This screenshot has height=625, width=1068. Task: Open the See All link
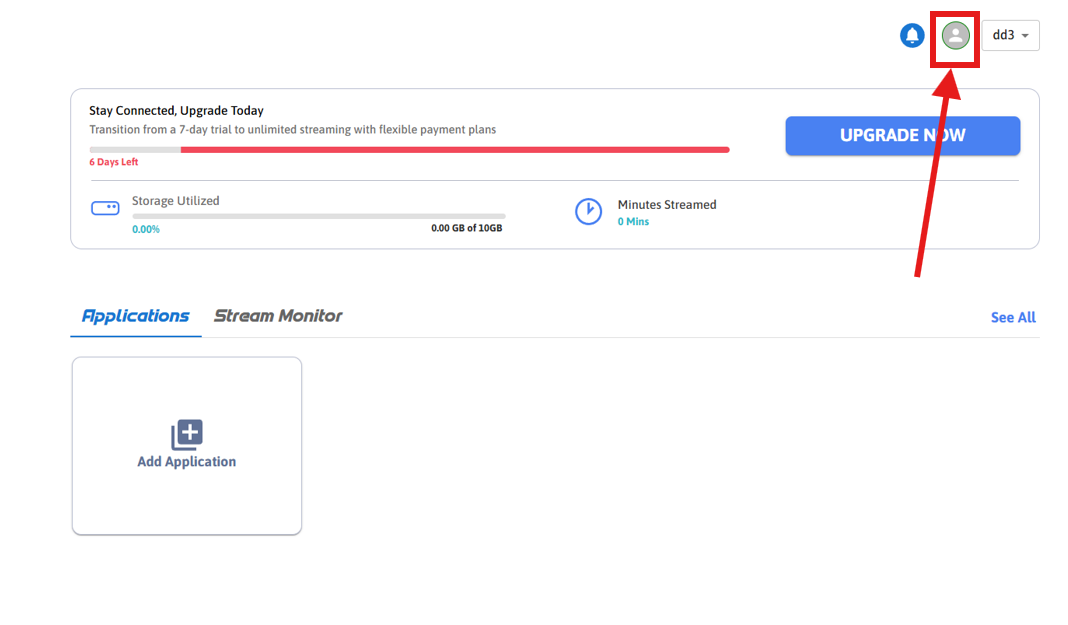[1013, 318]
